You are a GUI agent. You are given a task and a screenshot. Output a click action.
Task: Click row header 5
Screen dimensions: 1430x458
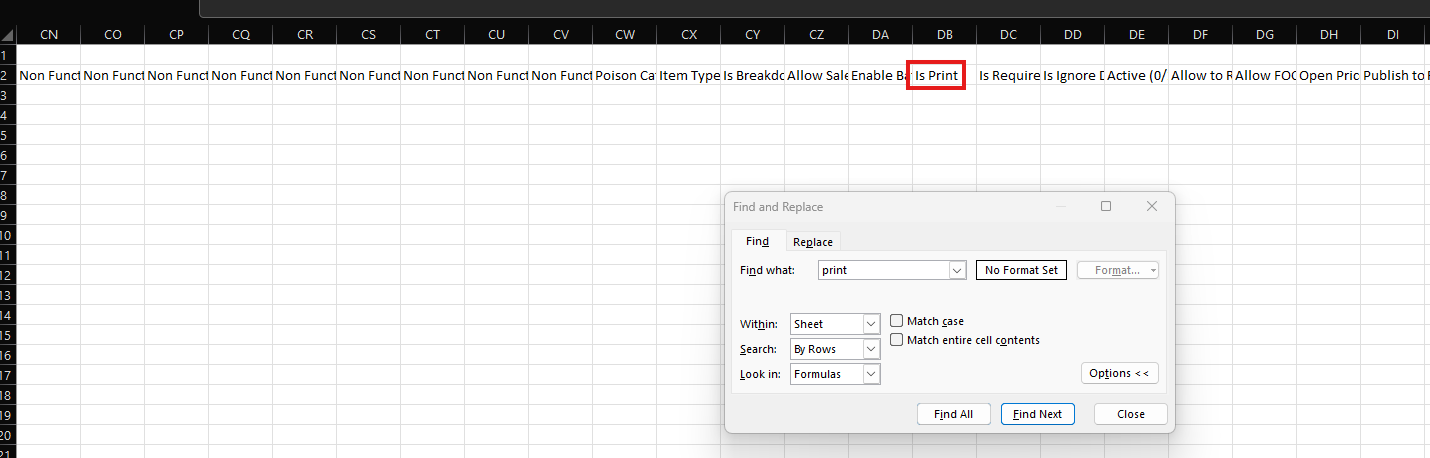(x=7, y=135)
